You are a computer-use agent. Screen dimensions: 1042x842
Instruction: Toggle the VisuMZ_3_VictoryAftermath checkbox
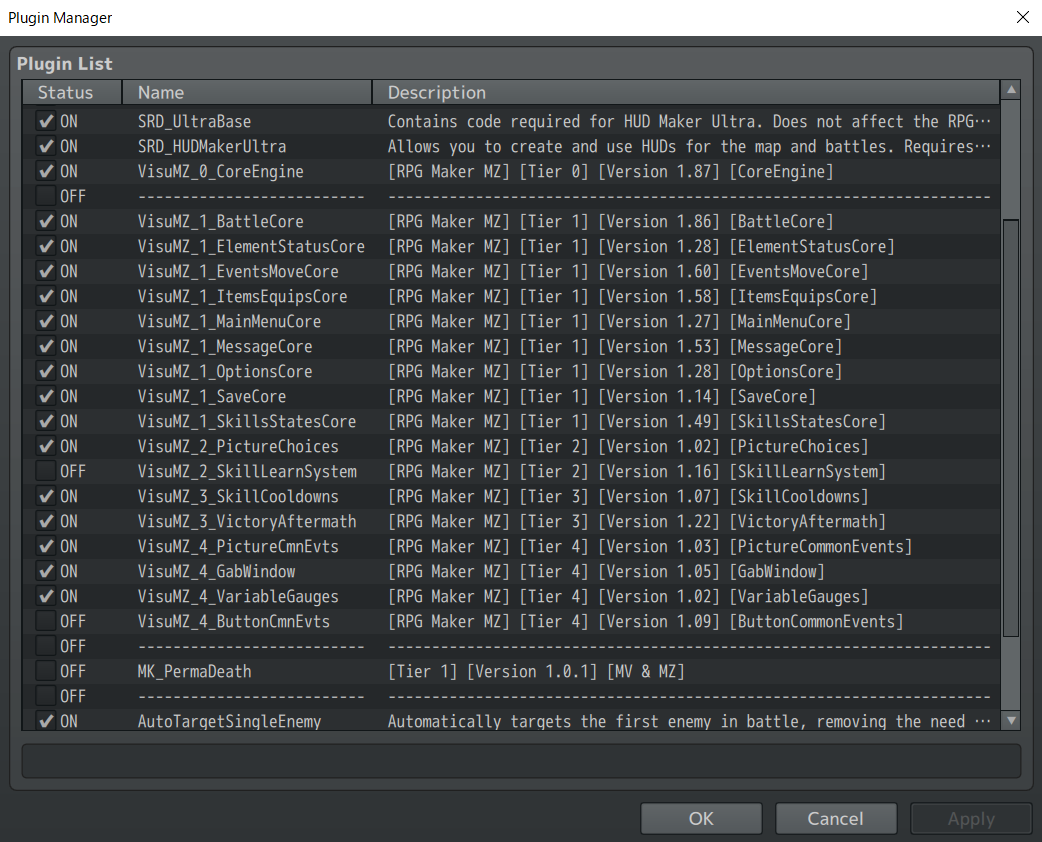click(46, 521)
